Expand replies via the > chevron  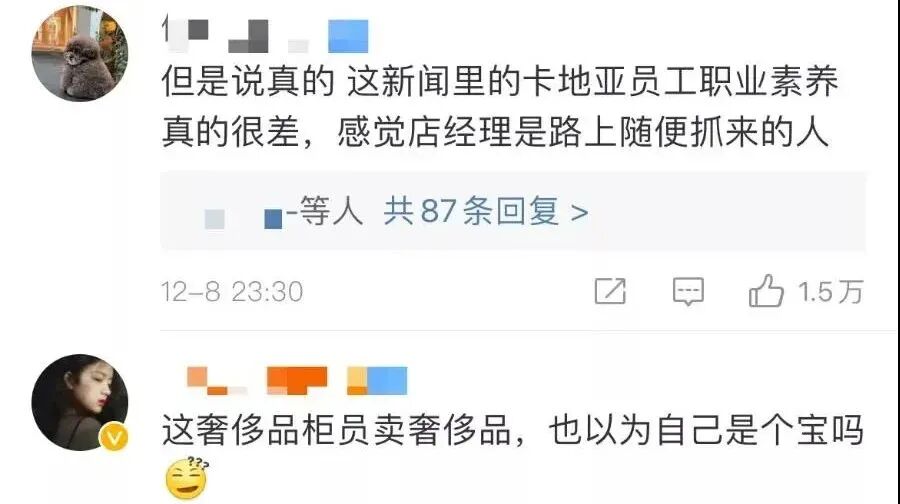click(580, 213)
